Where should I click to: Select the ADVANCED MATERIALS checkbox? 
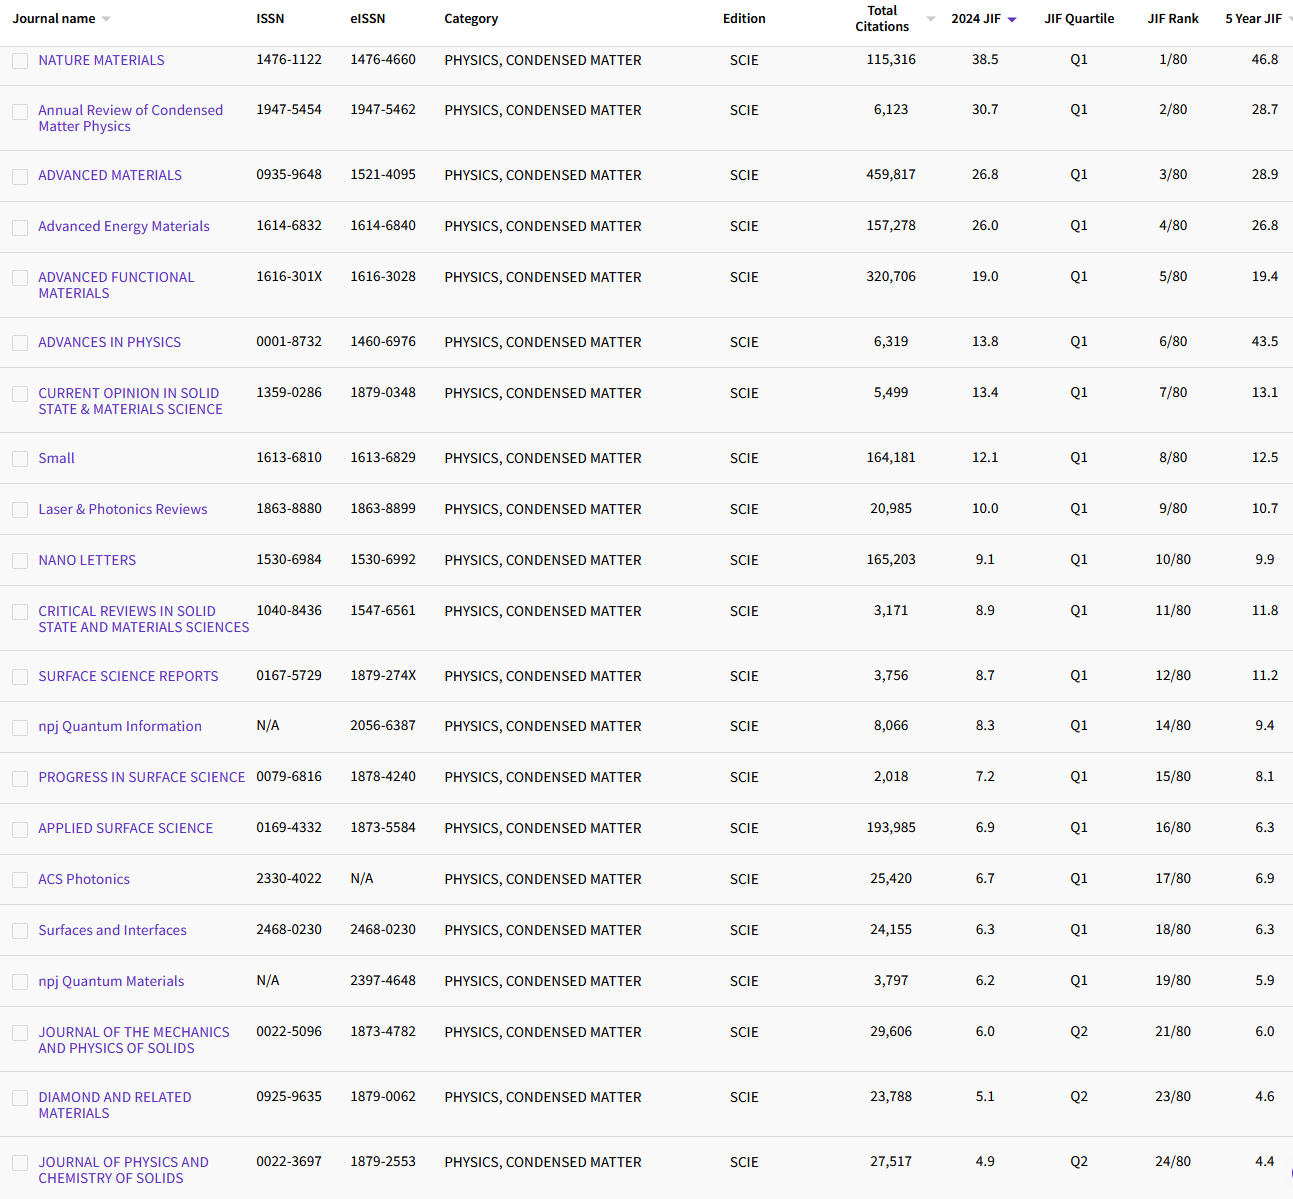coord(20,176)
